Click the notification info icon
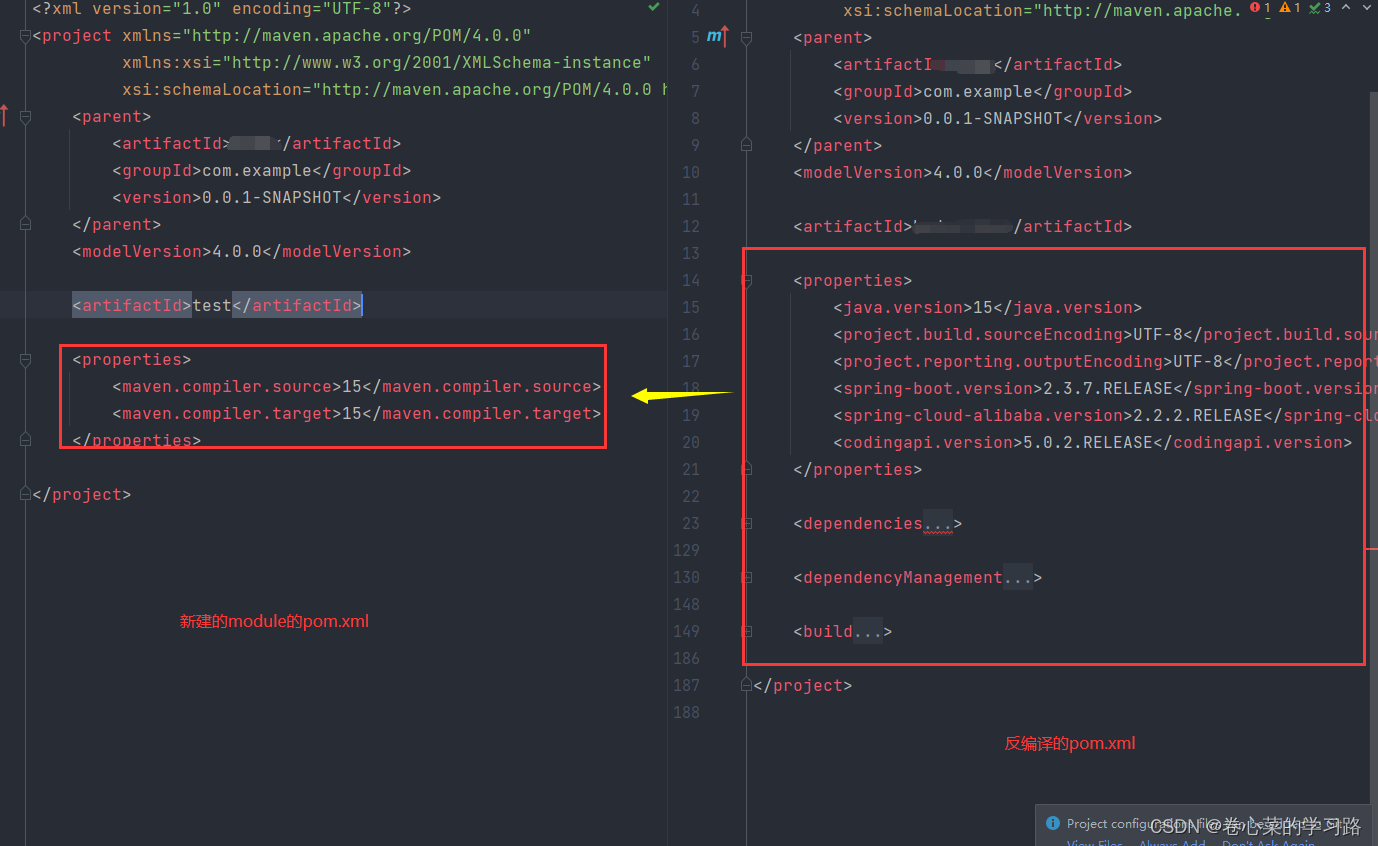 pyautogui.click(x=1052, y=823)
